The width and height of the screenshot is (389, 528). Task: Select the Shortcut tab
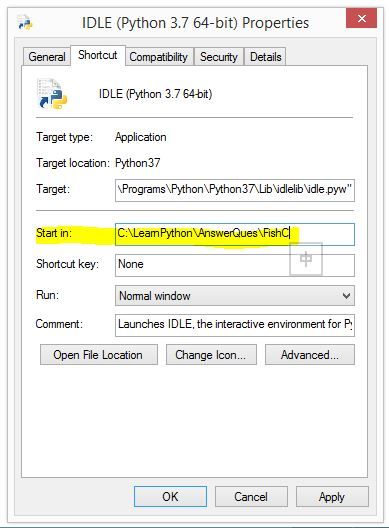[x=98, y=55]
